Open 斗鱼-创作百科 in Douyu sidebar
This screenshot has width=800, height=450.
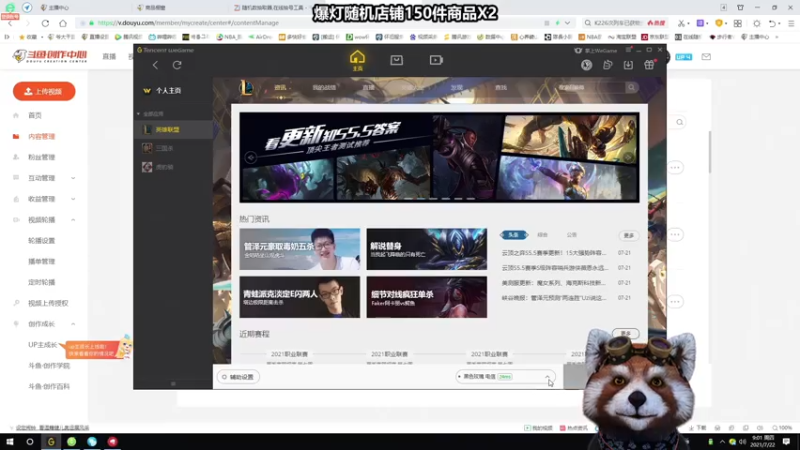49,386
